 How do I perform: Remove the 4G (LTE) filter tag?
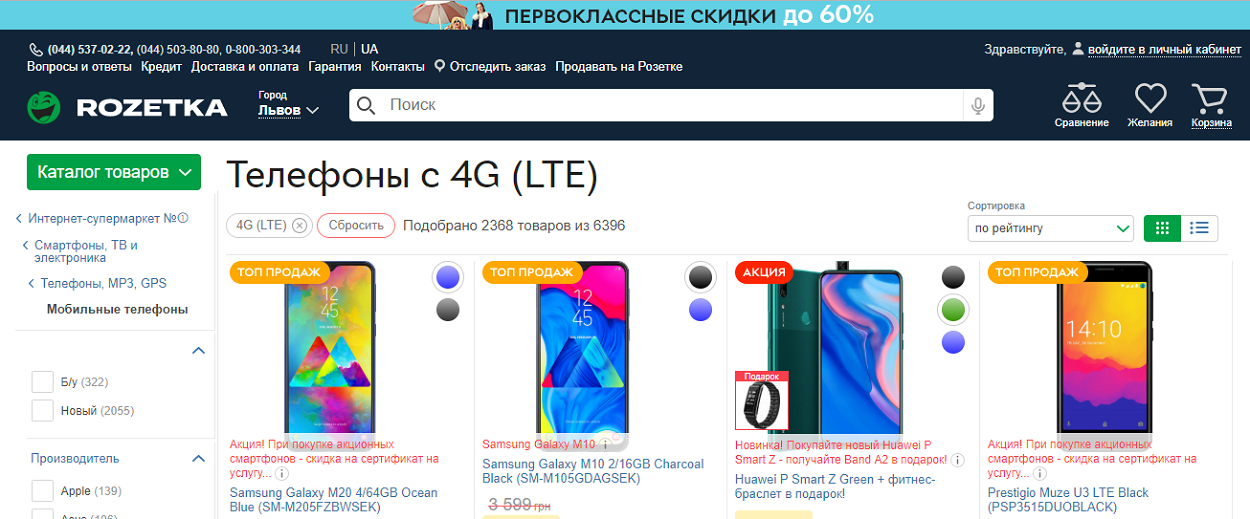[x=299, y=226]
